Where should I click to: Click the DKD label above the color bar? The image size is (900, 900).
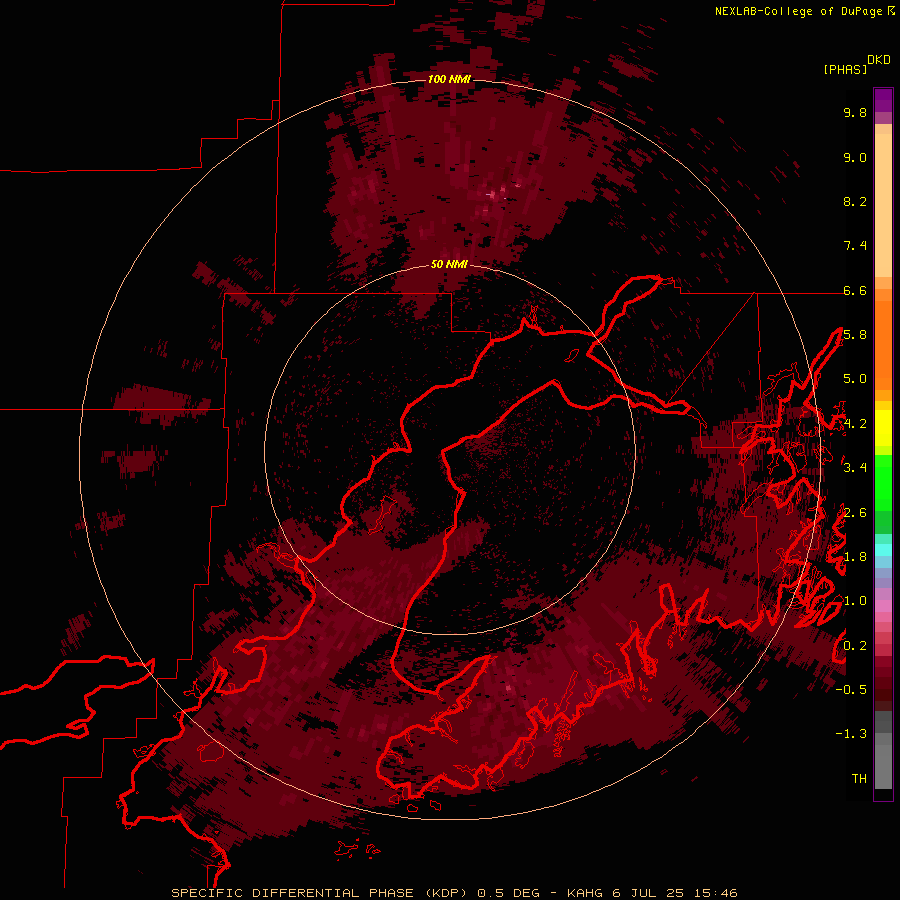[879, 60]
